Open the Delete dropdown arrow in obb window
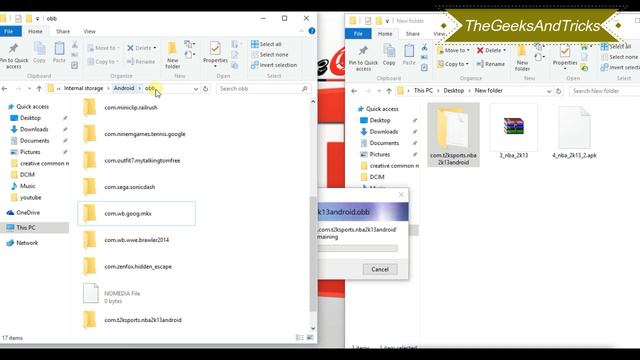 (x=155, y=48)
